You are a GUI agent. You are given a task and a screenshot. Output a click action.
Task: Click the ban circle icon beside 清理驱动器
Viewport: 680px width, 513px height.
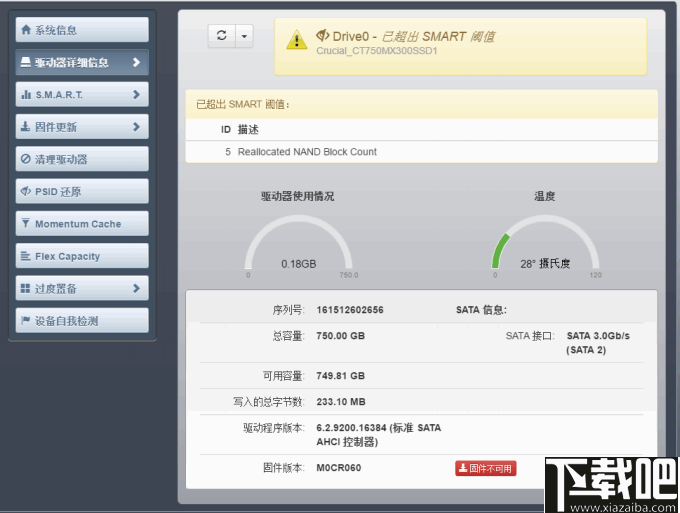(x=26, y=159)
